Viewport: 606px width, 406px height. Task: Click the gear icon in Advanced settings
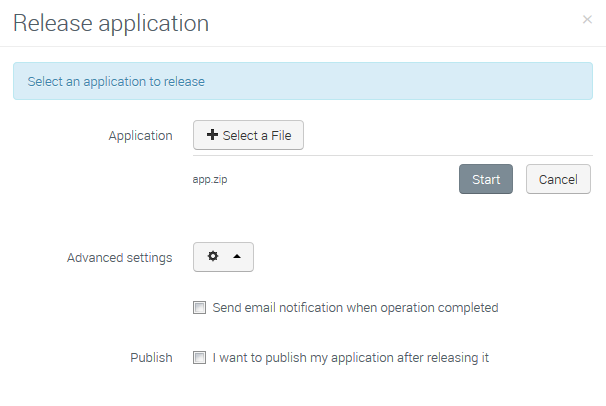pos(212,257)
